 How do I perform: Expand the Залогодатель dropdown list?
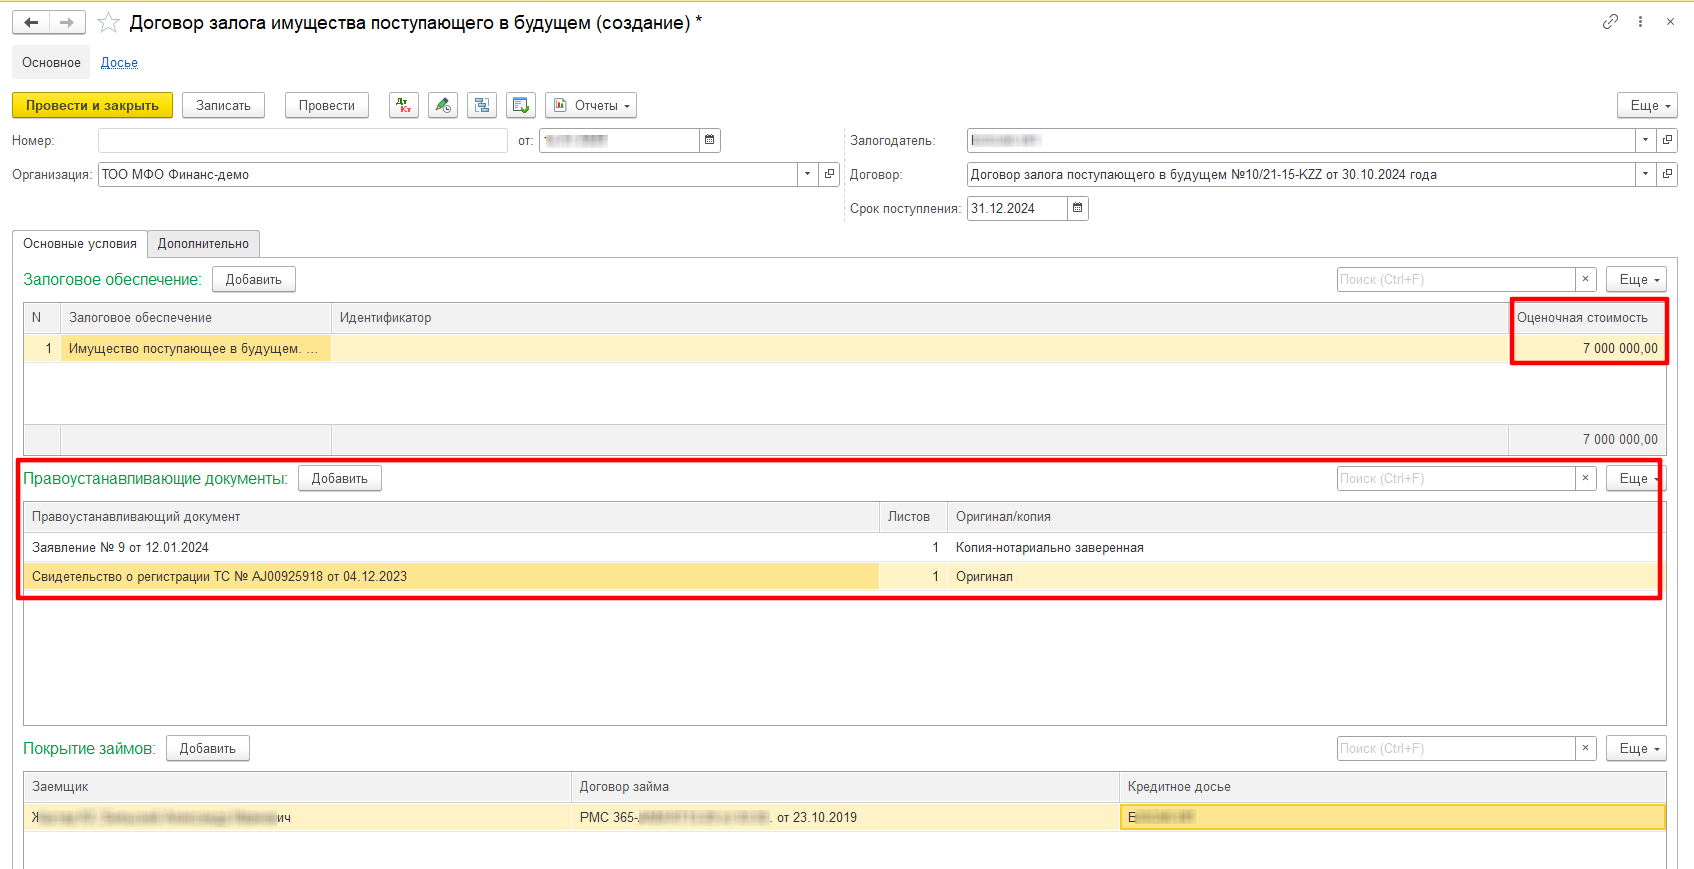click(x=1645, y=140)
